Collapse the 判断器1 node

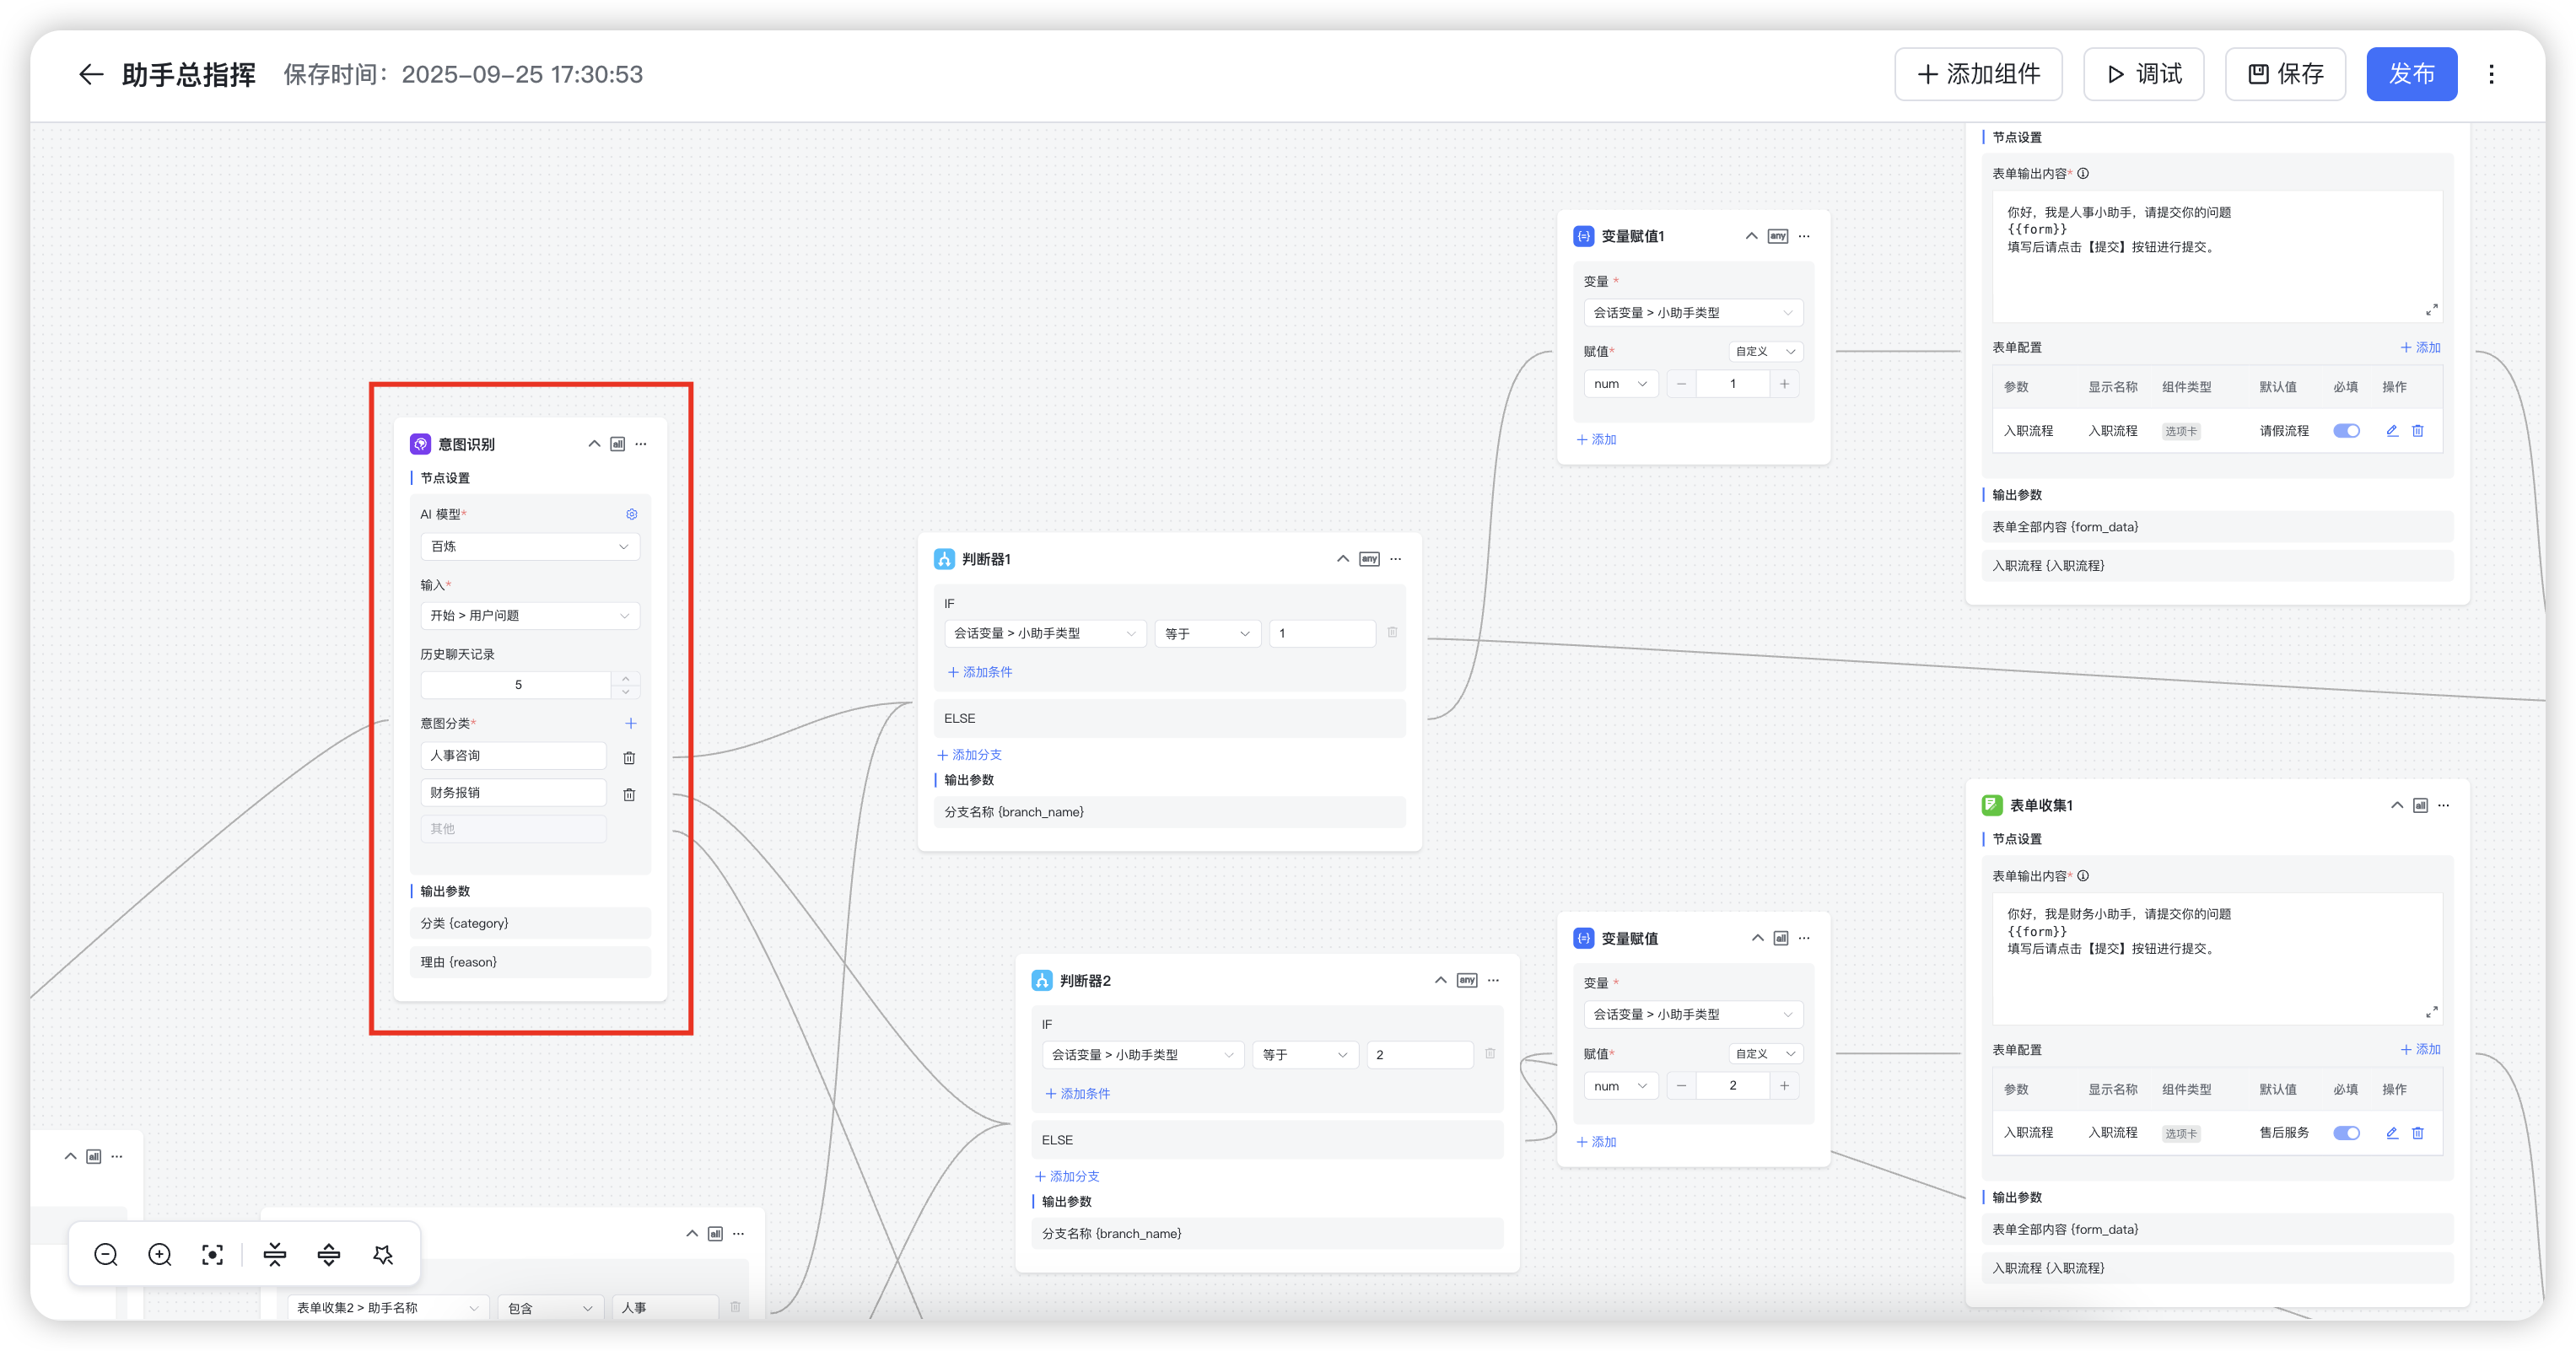point(1343,559)
